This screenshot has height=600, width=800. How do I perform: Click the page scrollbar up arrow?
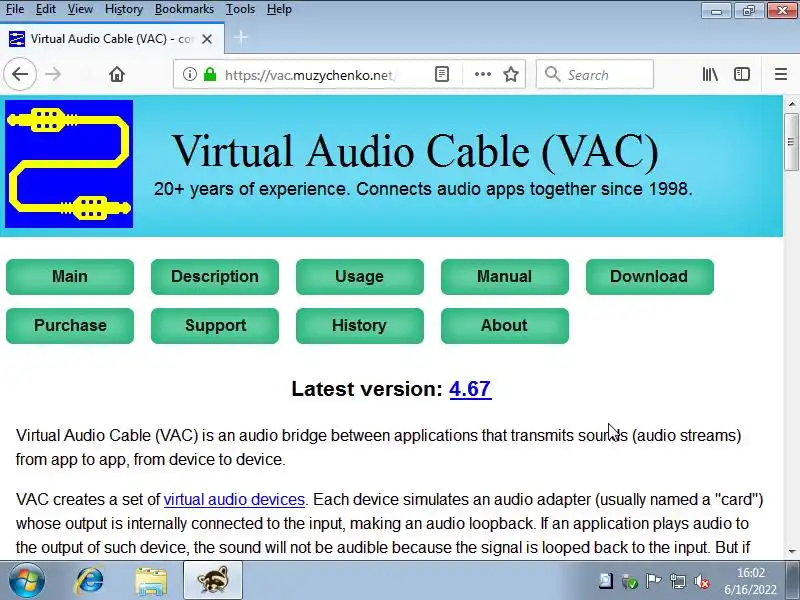(x=791, y=104)
